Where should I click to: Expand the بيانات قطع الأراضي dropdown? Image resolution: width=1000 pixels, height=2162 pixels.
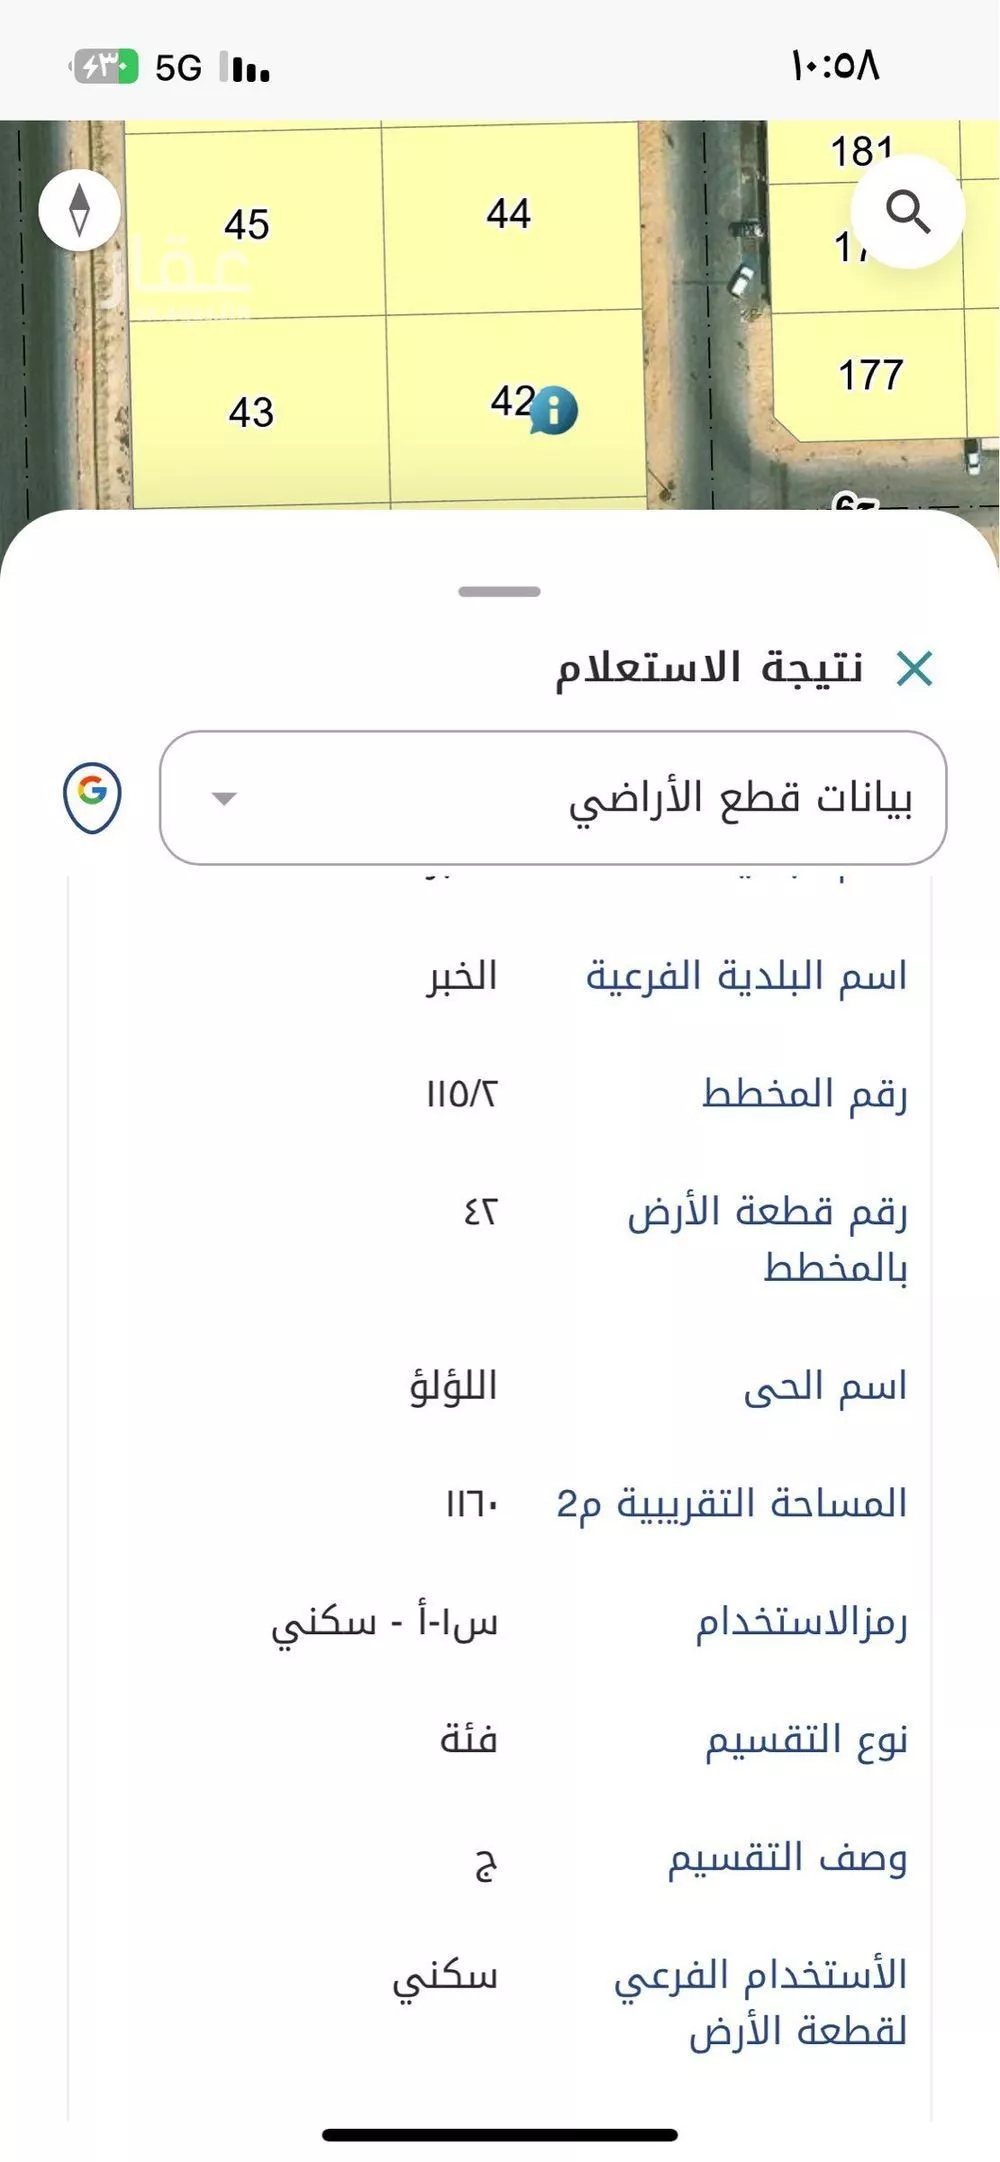pyautogui.click(x=553, y=798)
